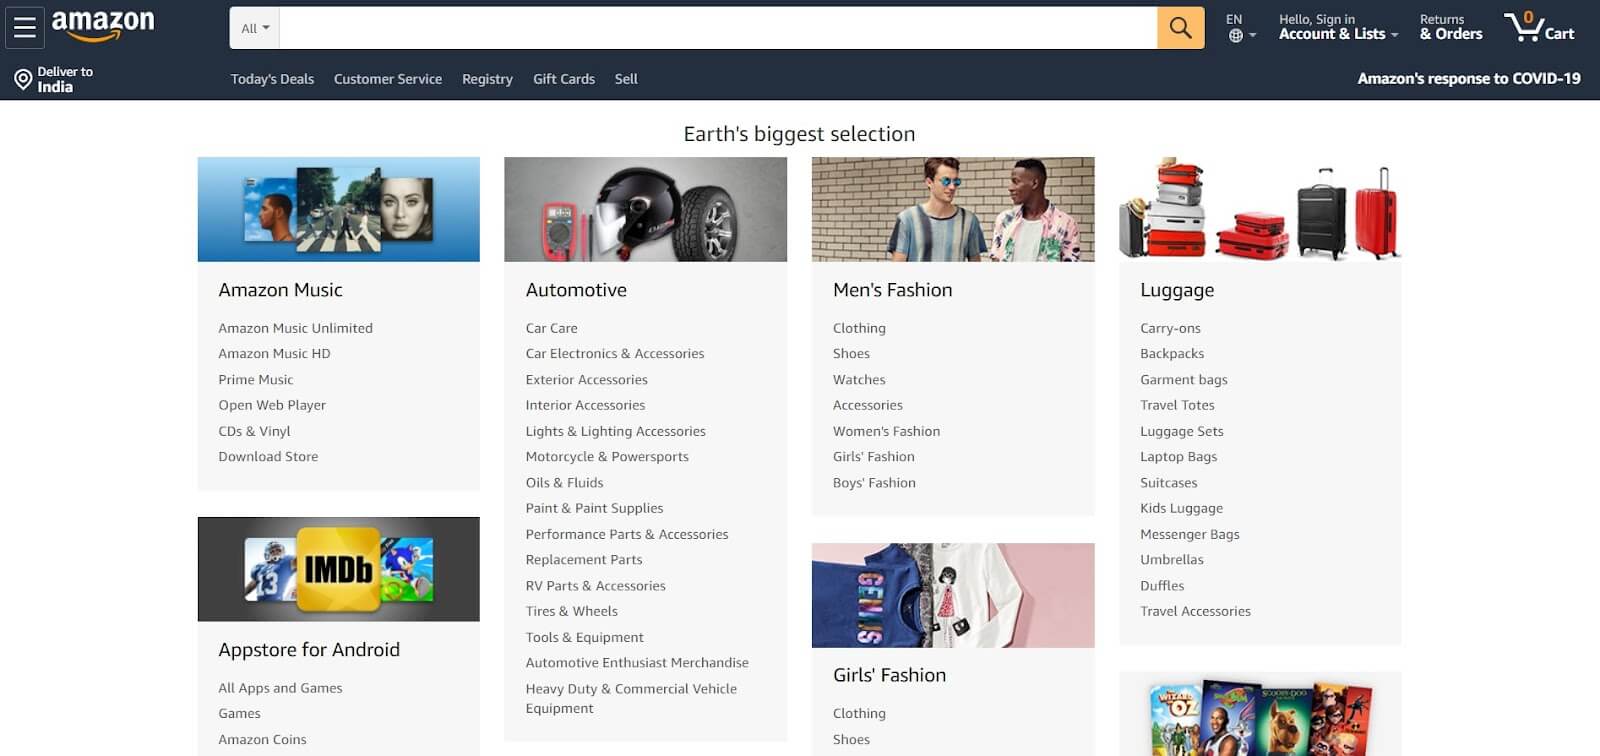Click the Automotive banner image
1600x756 pixels.
pyautogui.click(x=646, y=209)
